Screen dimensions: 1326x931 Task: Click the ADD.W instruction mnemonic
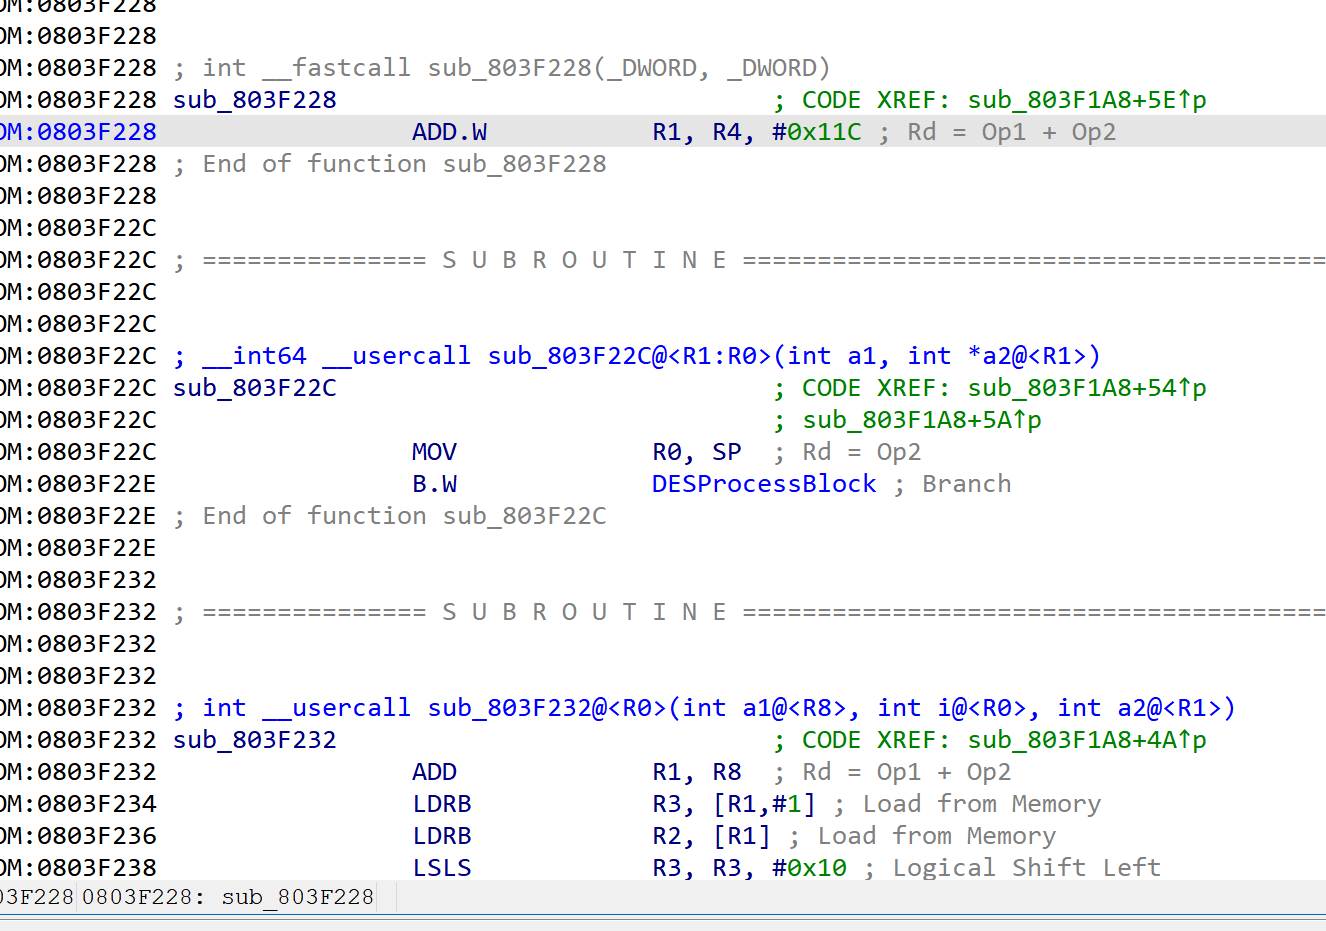pyautogui.click(x=449, y=132)
